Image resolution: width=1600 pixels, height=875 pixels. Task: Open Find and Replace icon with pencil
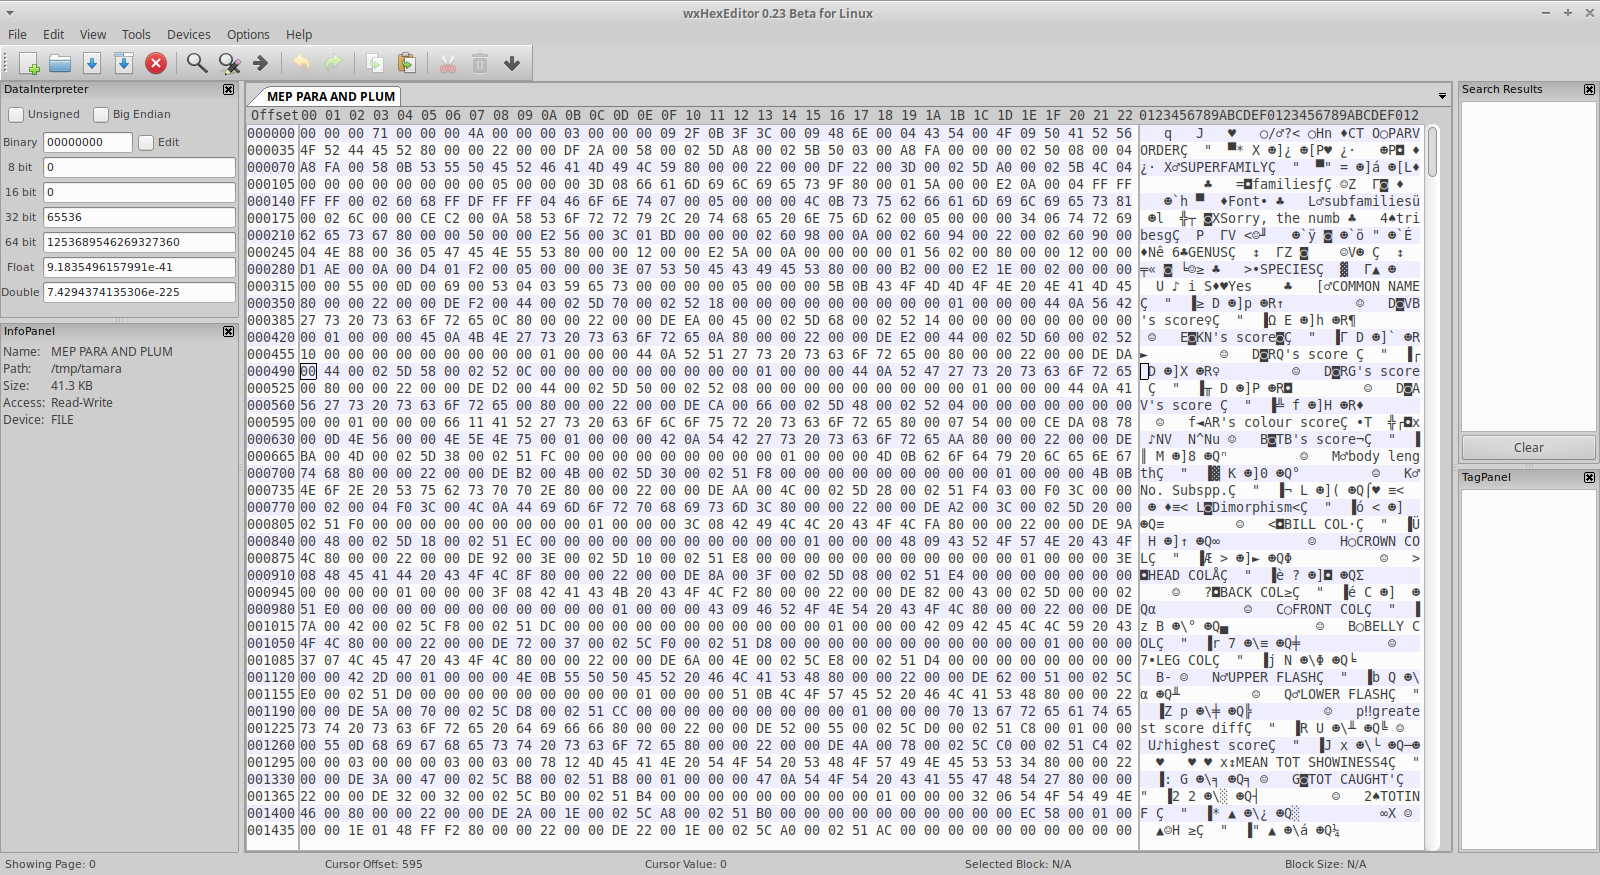pos(229,64)
